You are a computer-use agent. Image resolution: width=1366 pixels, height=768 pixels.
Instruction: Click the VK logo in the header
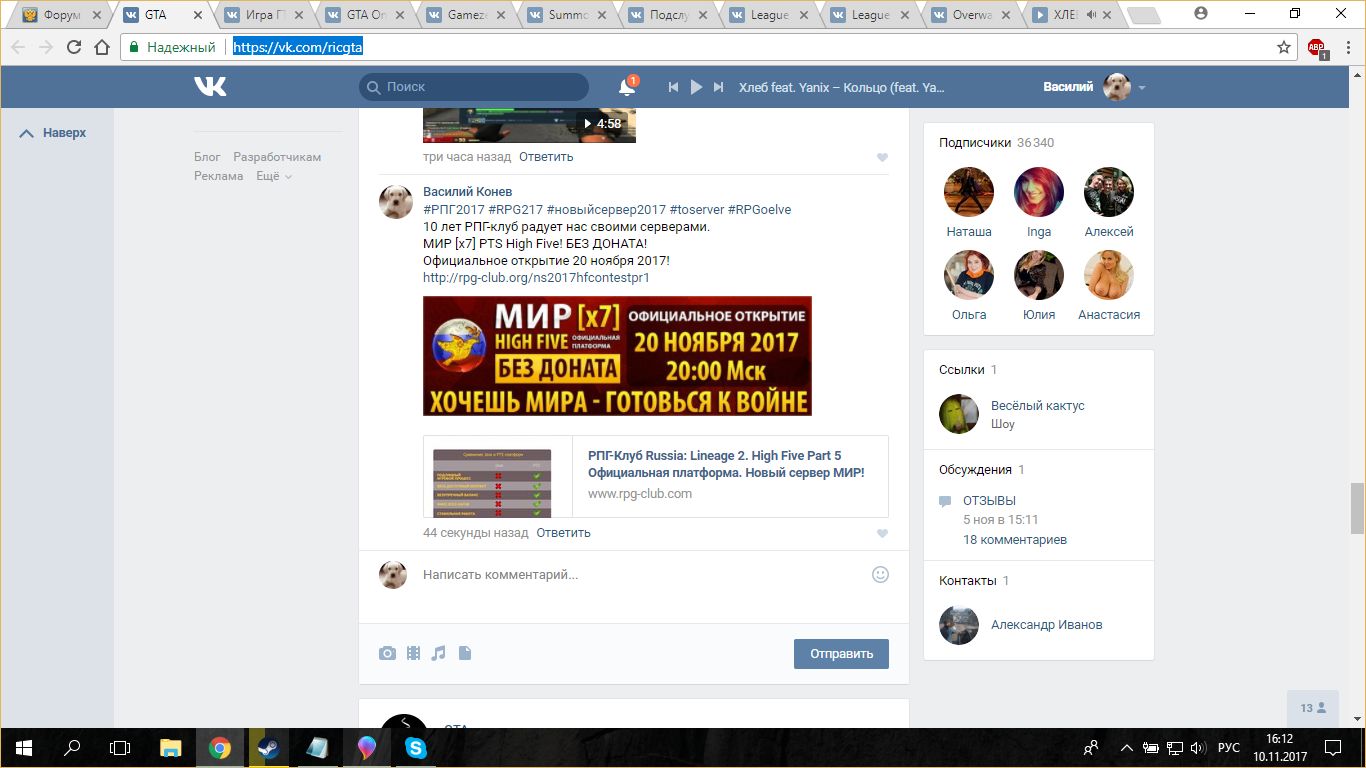210,87
